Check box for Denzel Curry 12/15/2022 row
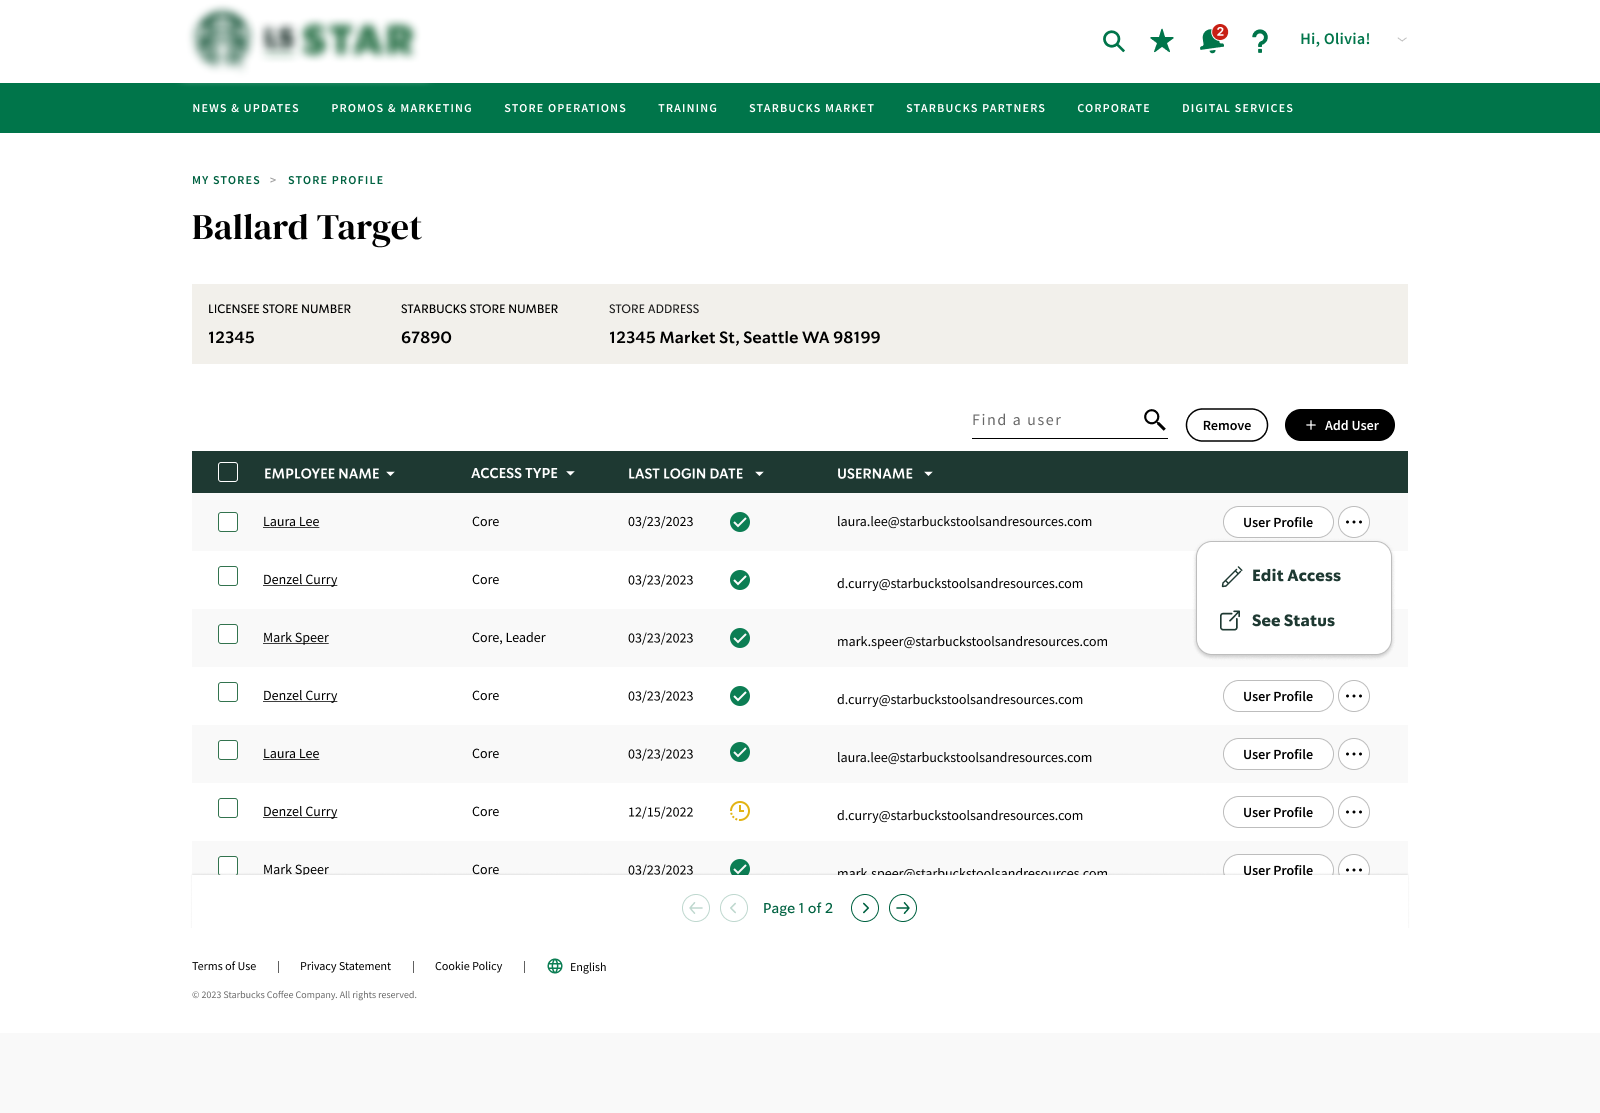Image resolution: width=1600 pixels, height=1113 pixels. (x=228, y=808)
